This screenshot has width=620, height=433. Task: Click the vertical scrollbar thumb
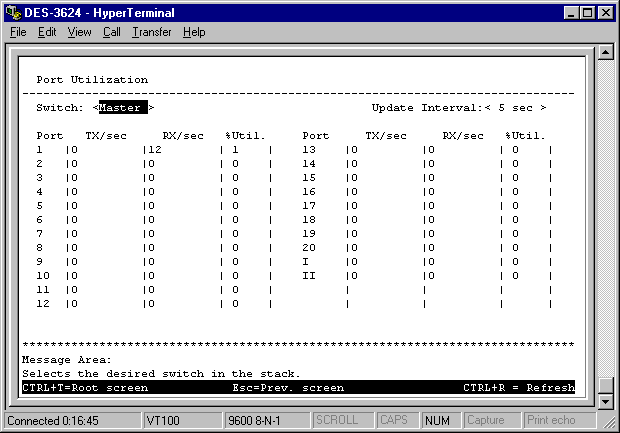point(604,385)
